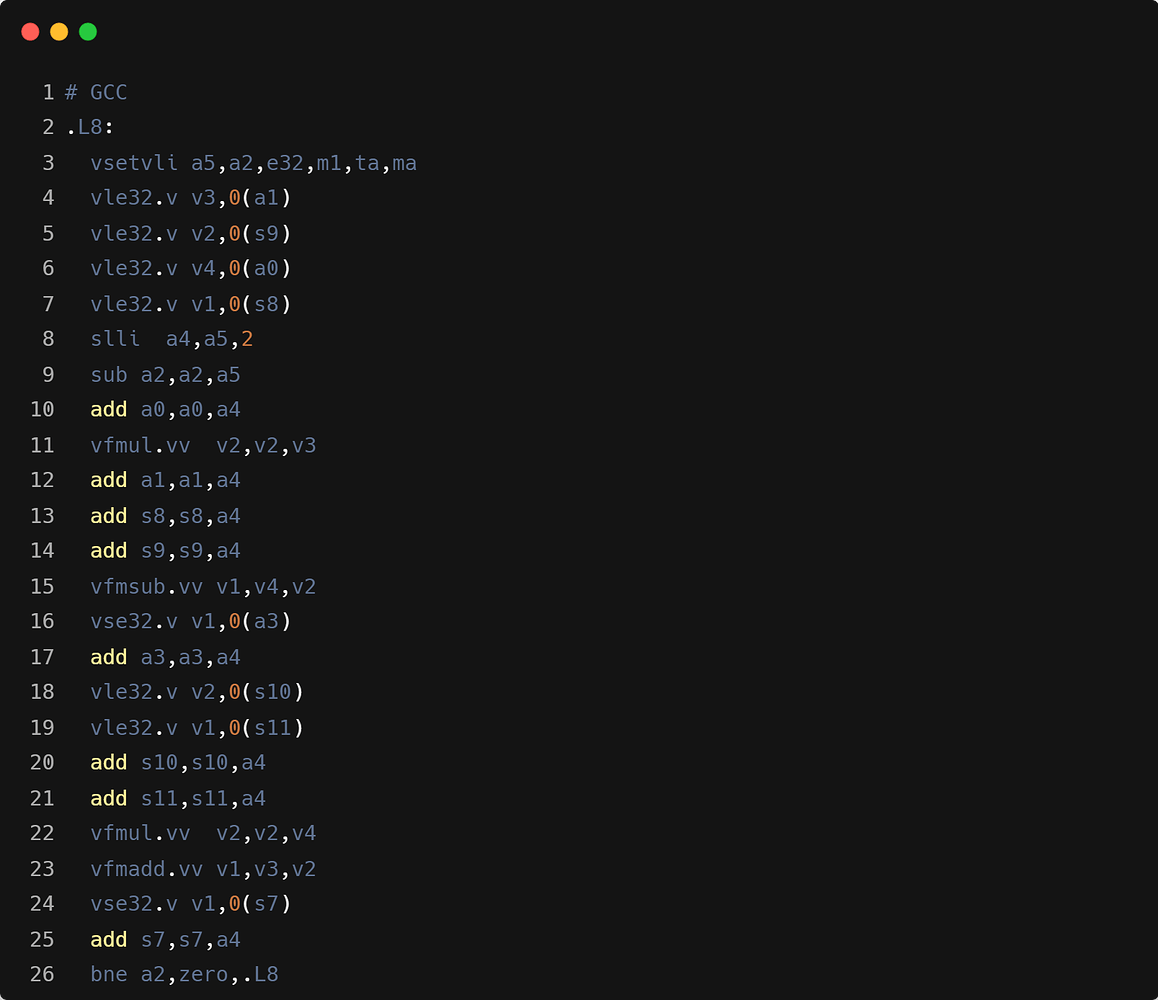
Task: Click the 'add' keyword on line 10
Action: pos(109,410)
